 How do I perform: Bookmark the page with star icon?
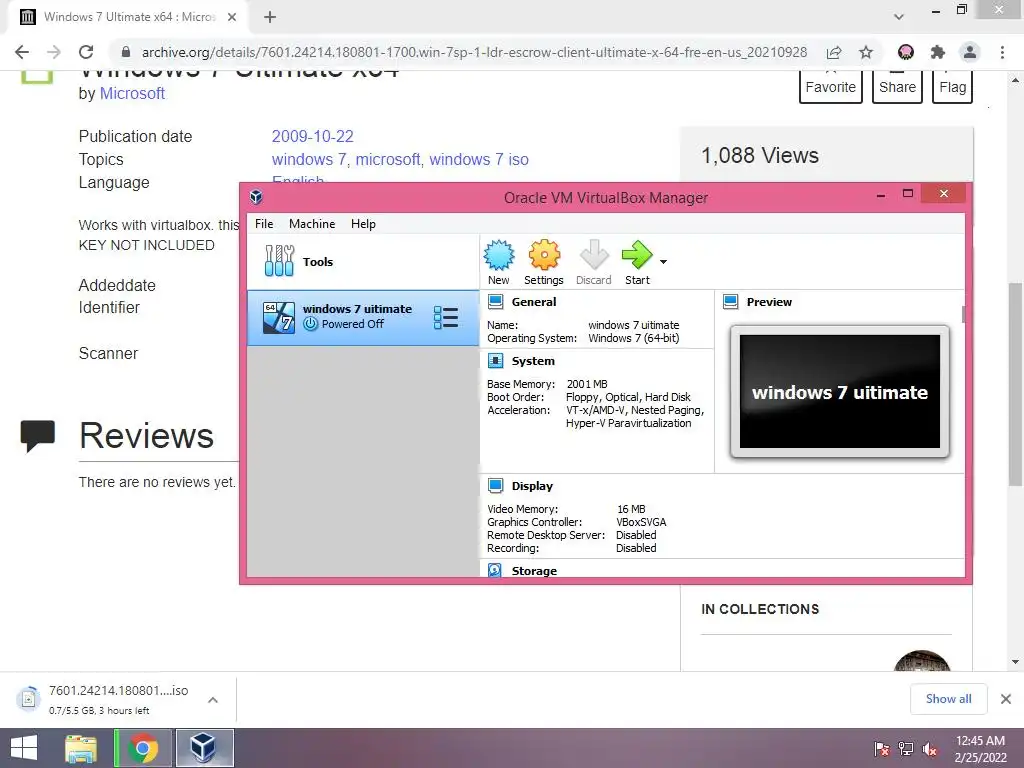(866, 52)
